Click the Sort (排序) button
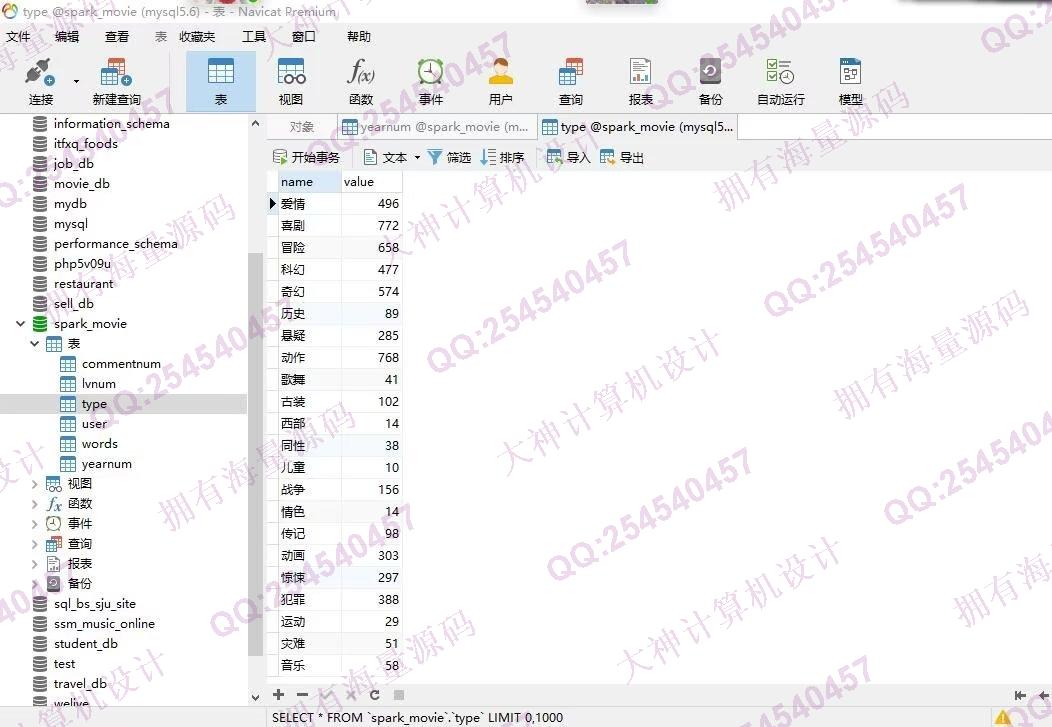This screenshot has height=727, width=1052. coord(503,158)
